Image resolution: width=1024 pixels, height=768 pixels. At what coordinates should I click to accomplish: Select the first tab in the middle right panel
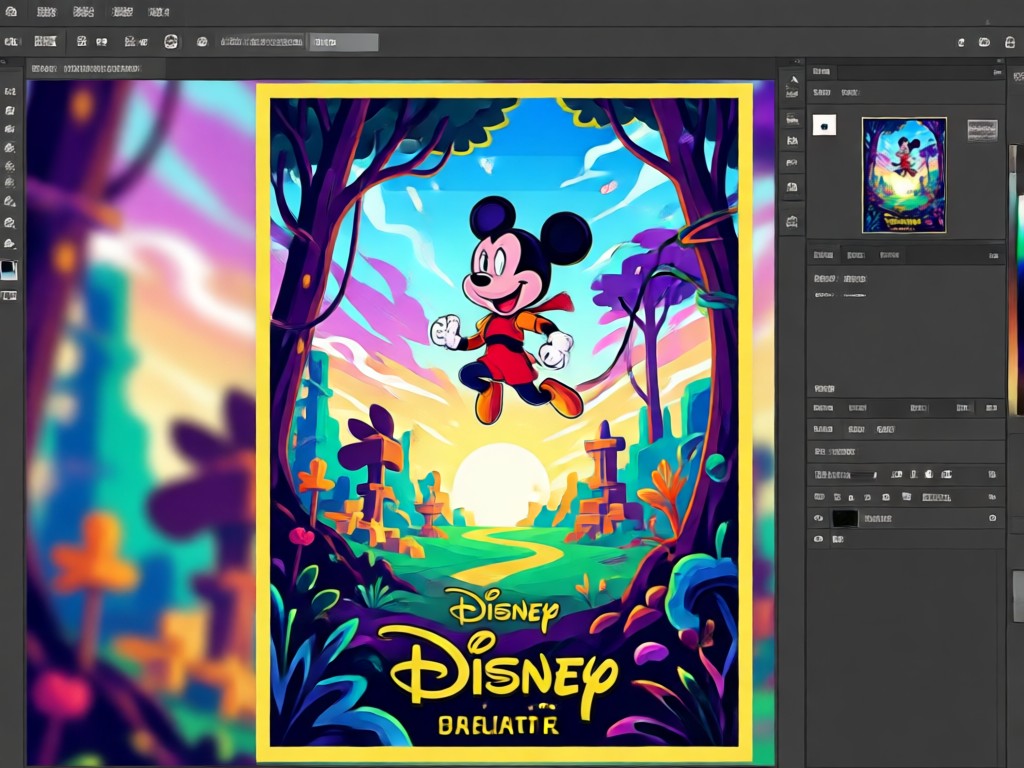823,255
